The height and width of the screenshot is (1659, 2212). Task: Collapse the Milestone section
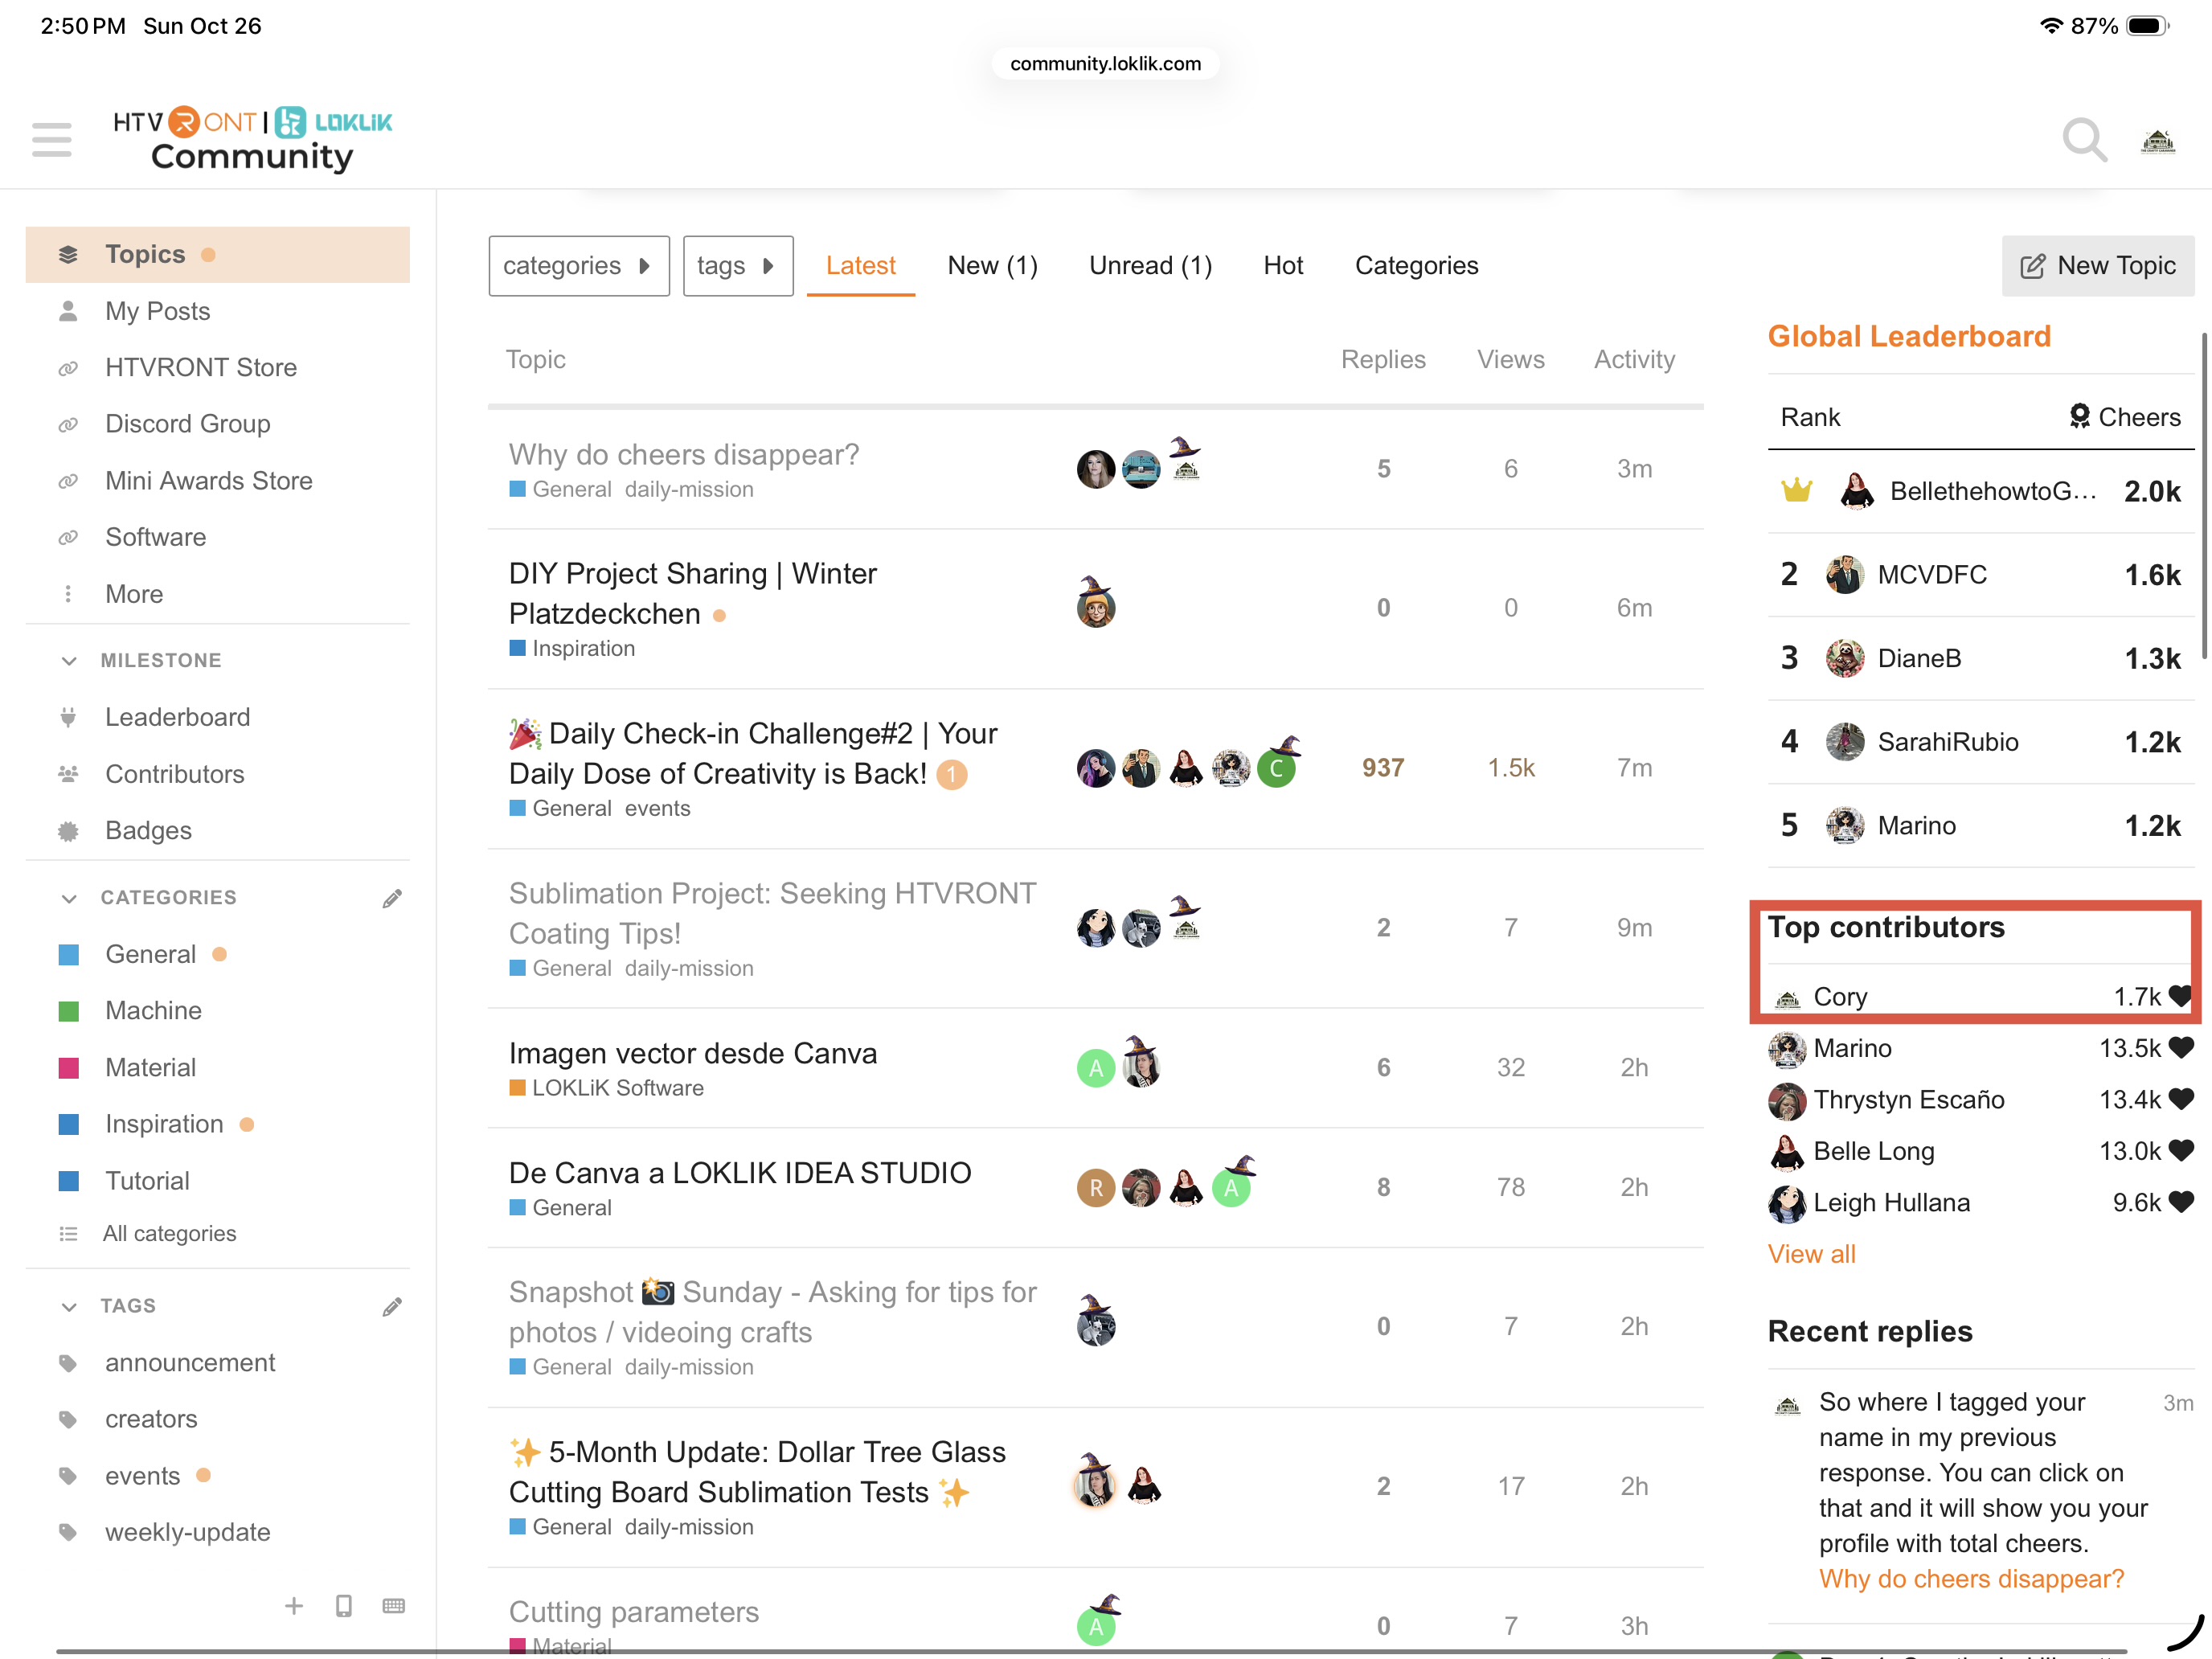[69, 660]
